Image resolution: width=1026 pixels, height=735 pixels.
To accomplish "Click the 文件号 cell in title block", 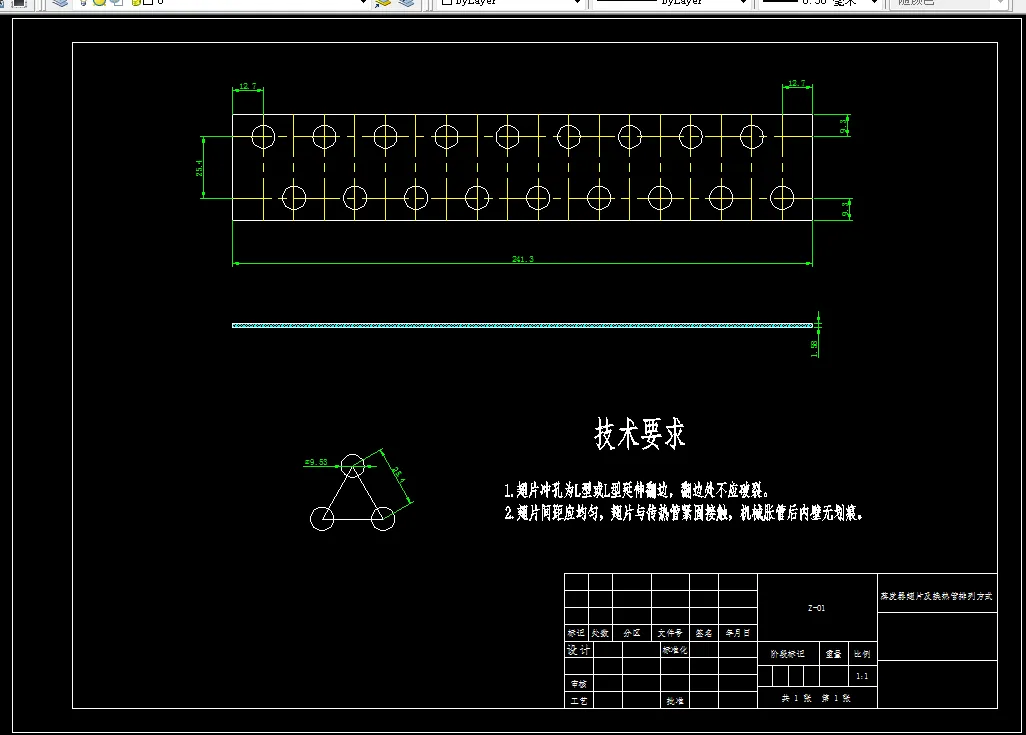I will [x=670, y=633].
